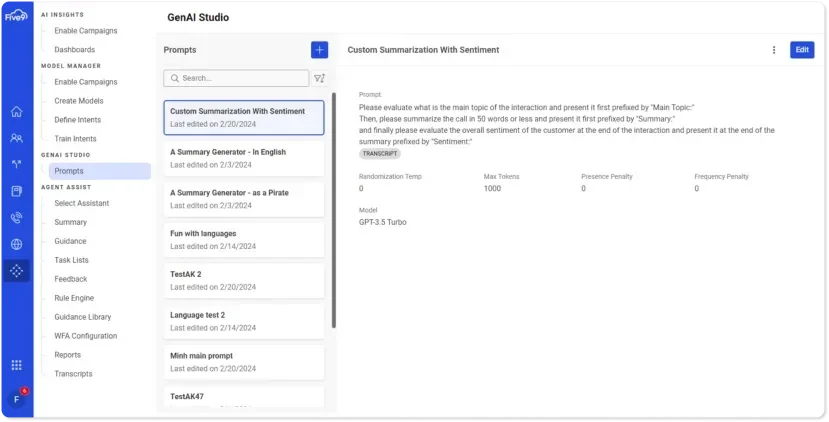
Task: Click the user avatar with notification badge
Action: tap(16, 398)
